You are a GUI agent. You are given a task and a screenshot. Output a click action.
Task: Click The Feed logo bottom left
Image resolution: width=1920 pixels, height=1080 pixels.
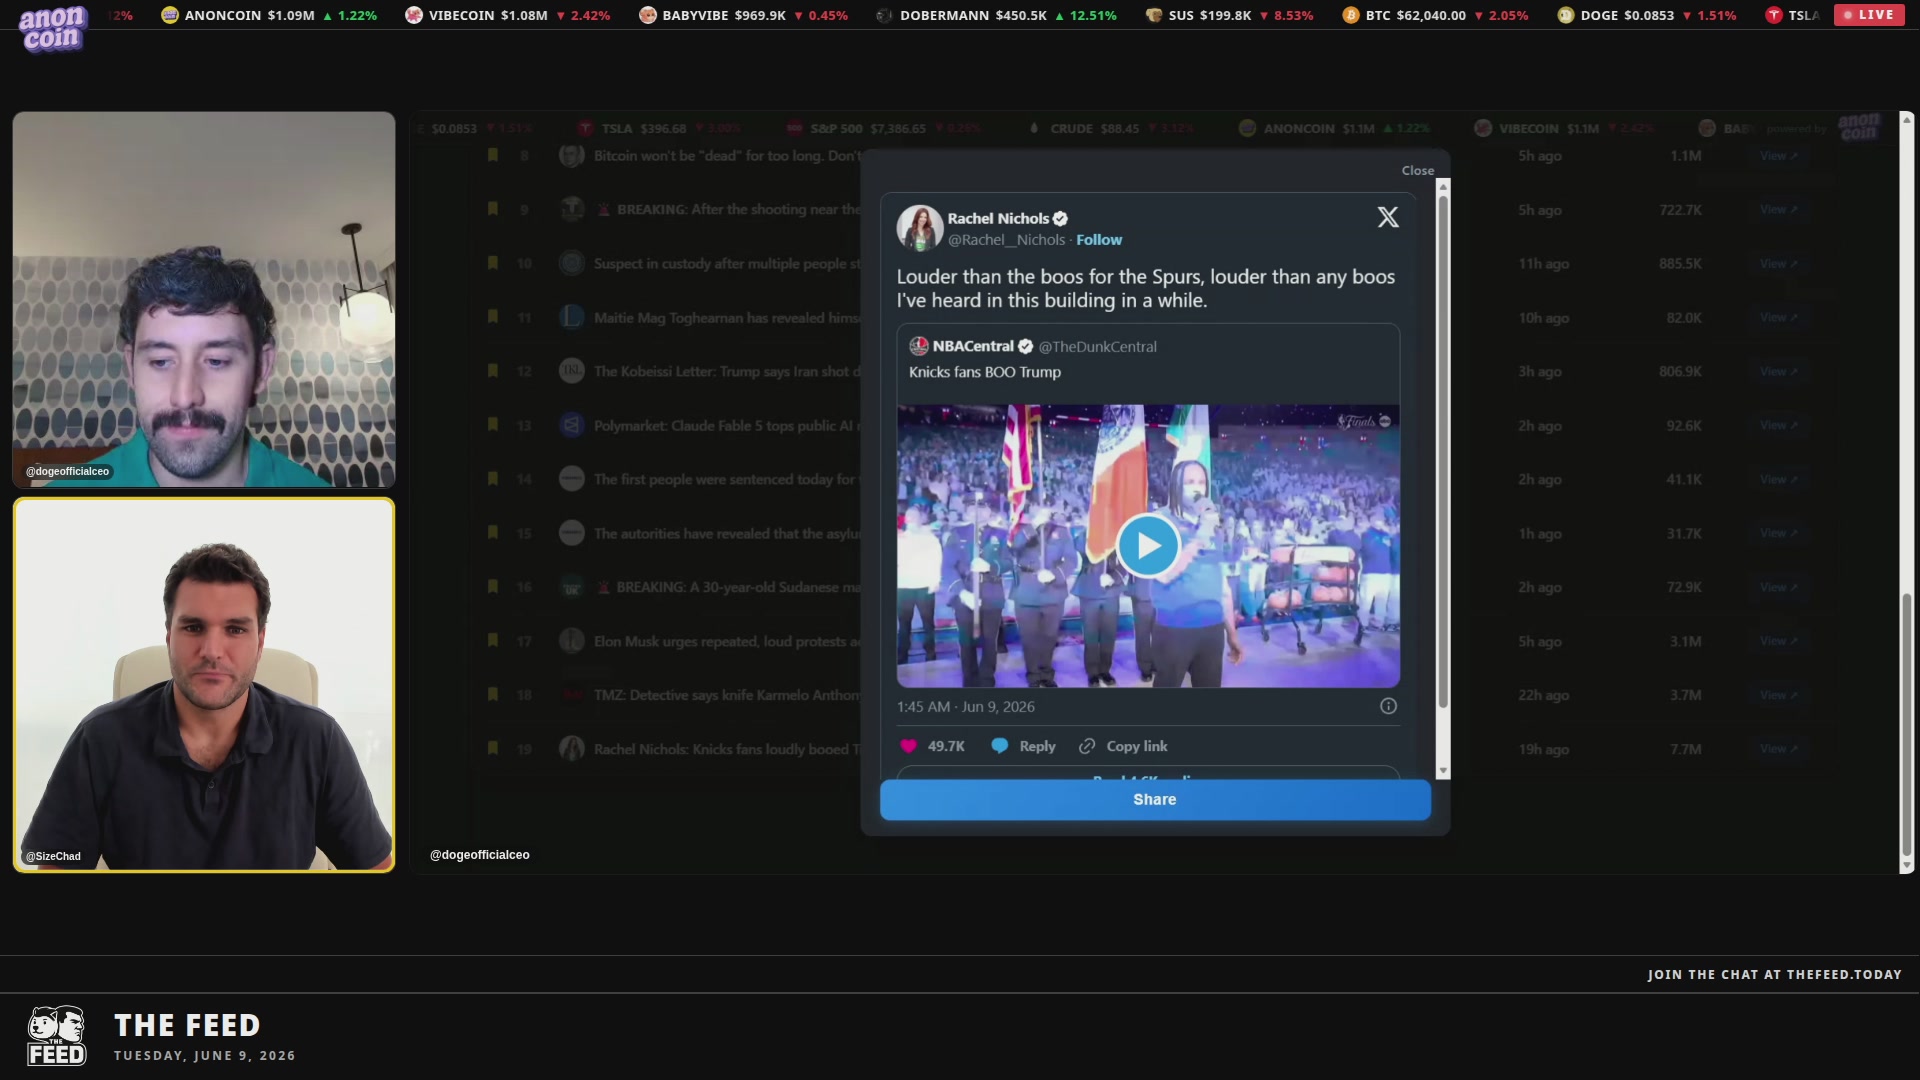pos(56,1035)
